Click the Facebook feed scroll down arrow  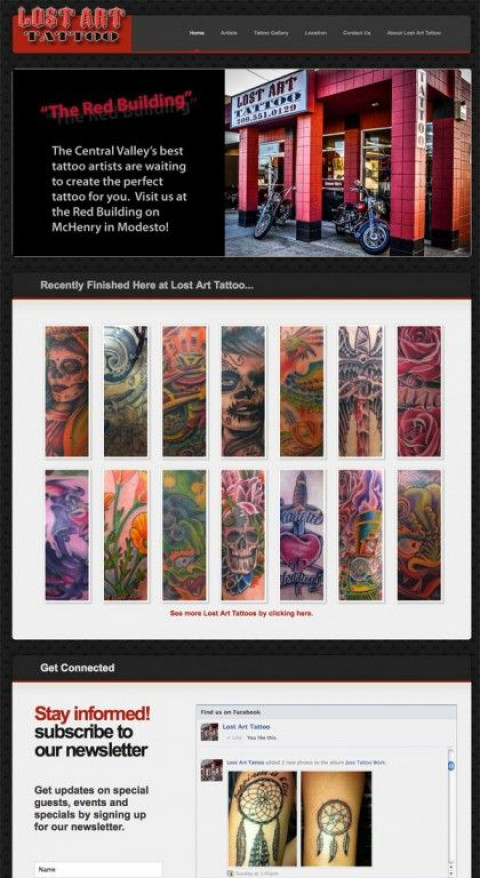point(451,873)
